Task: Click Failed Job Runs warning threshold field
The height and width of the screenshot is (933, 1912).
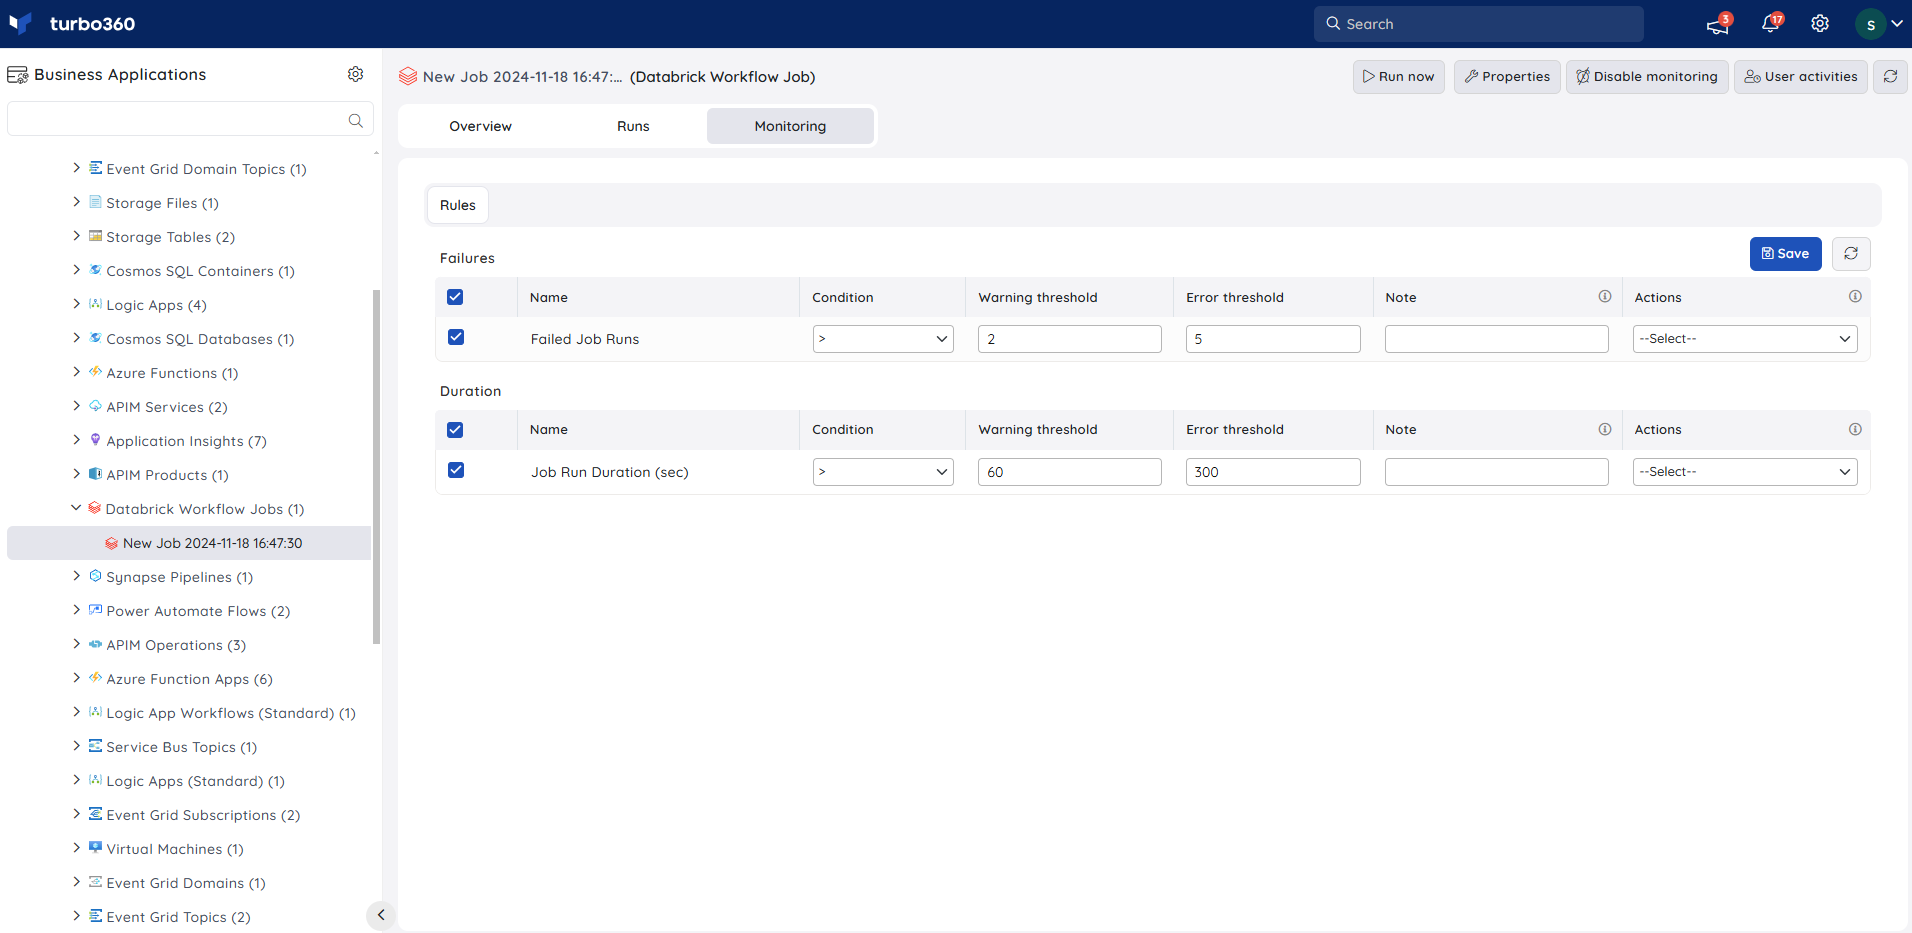Action: point(1070,339)
